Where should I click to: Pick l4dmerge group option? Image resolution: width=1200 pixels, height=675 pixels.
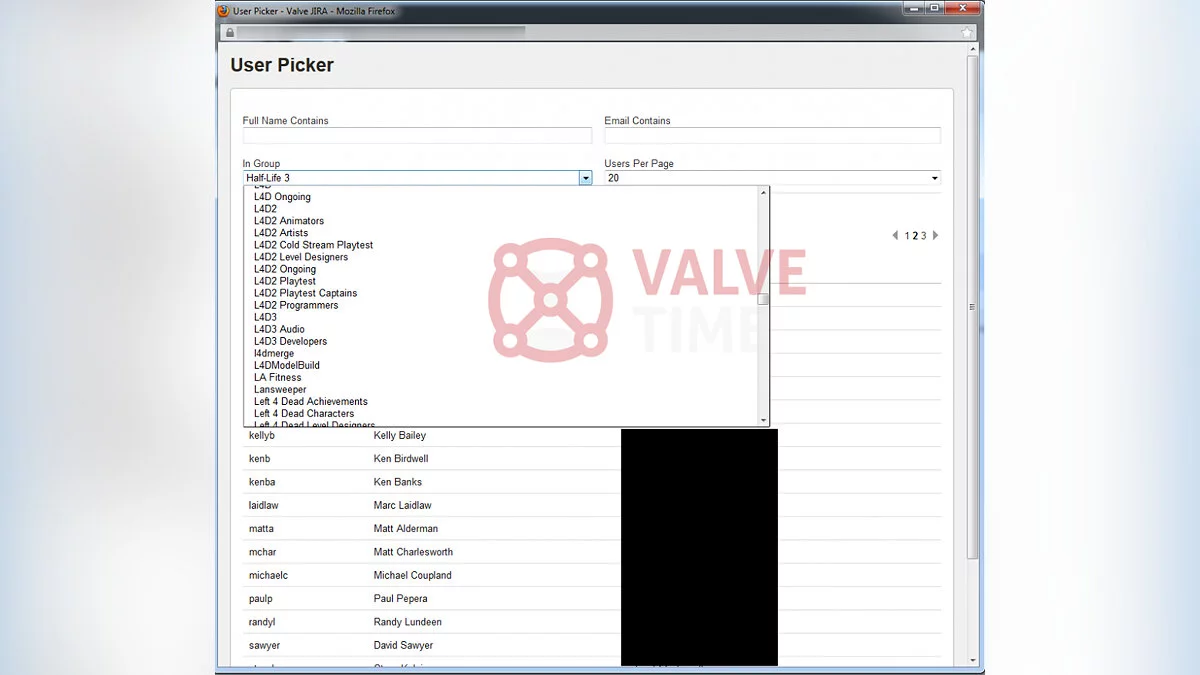pyautogui.click(x=274, y=353)
